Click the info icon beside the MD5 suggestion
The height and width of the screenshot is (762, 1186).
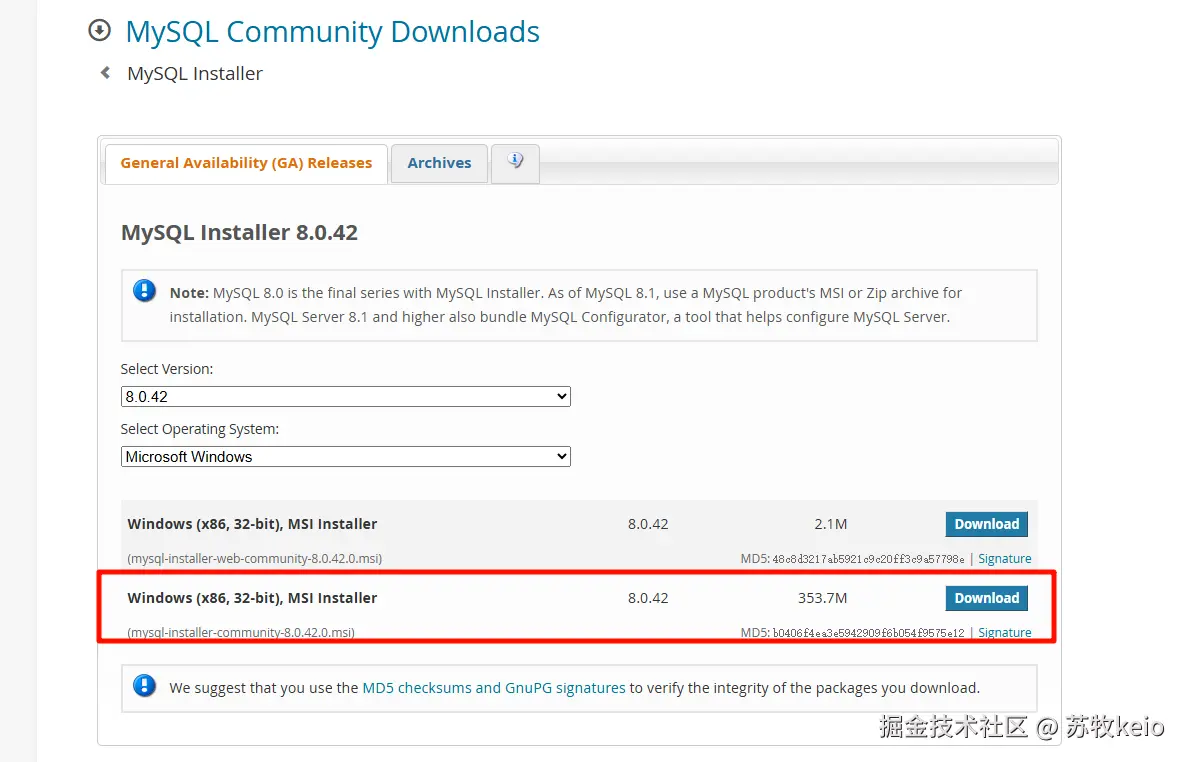[144, 686]
